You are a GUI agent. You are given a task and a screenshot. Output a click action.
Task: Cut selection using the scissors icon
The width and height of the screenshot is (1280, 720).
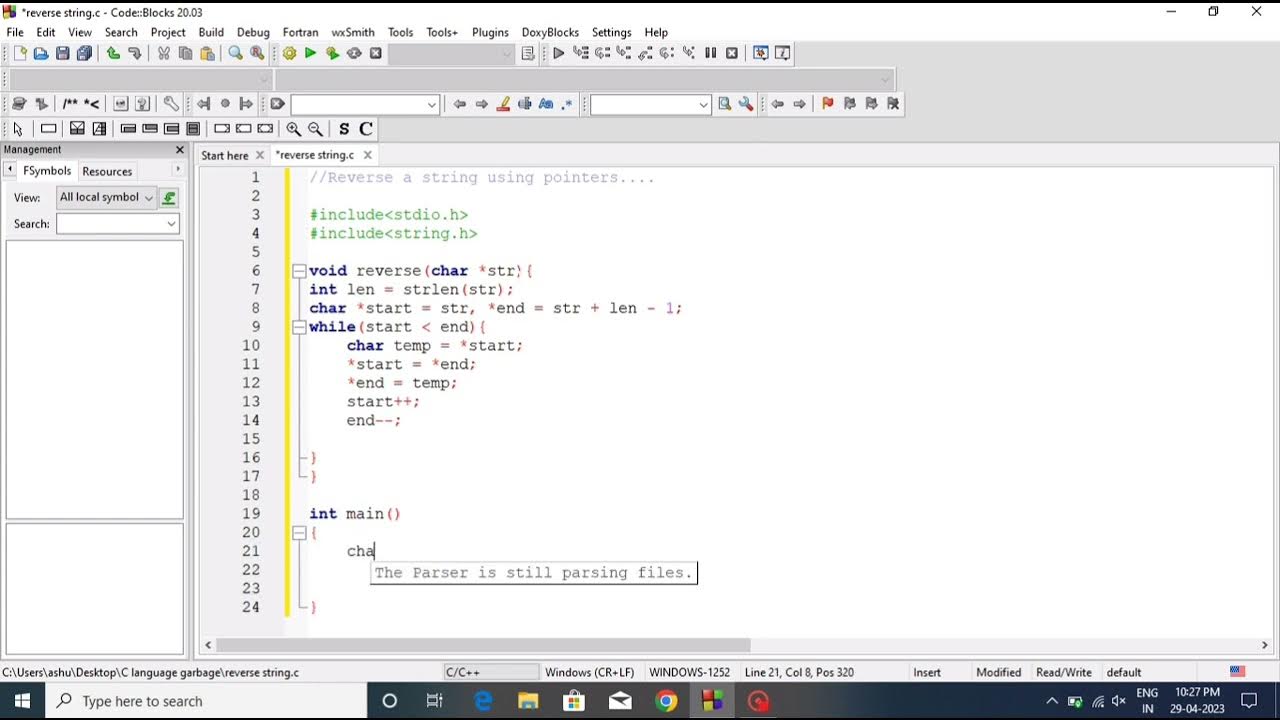tap(164, 53)
